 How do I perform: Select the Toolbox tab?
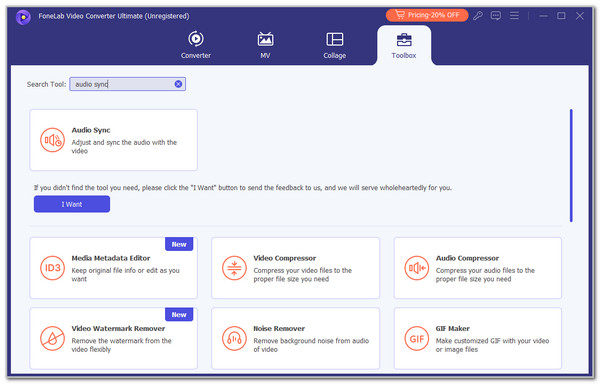click(404, 45)
